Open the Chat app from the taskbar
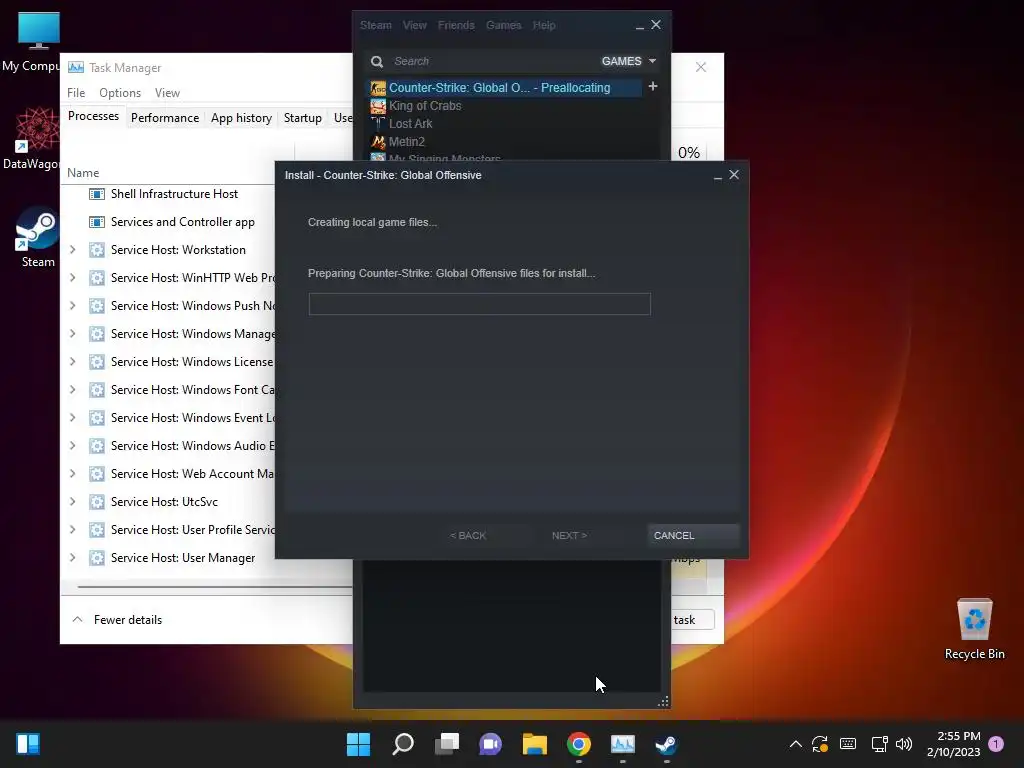The height and width of the screenshot is (768, 1024). pos(490,744)
